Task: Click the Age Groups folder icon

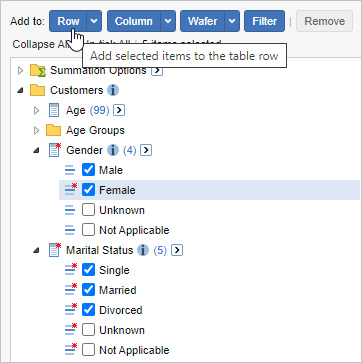Action: tap(53, 130)
